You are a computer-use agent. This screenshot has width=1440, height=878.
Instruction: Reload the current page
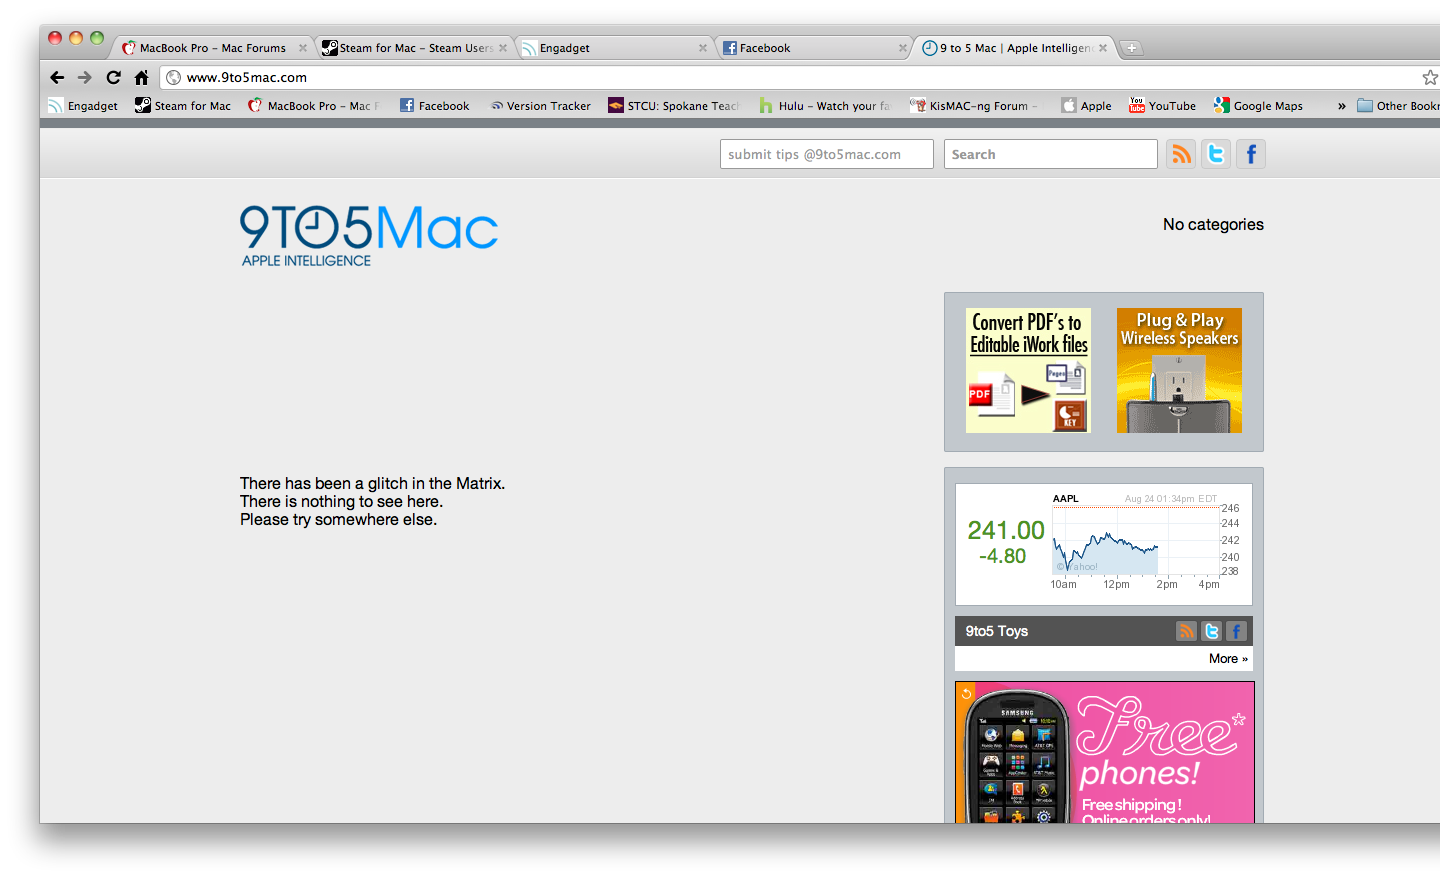113,77
